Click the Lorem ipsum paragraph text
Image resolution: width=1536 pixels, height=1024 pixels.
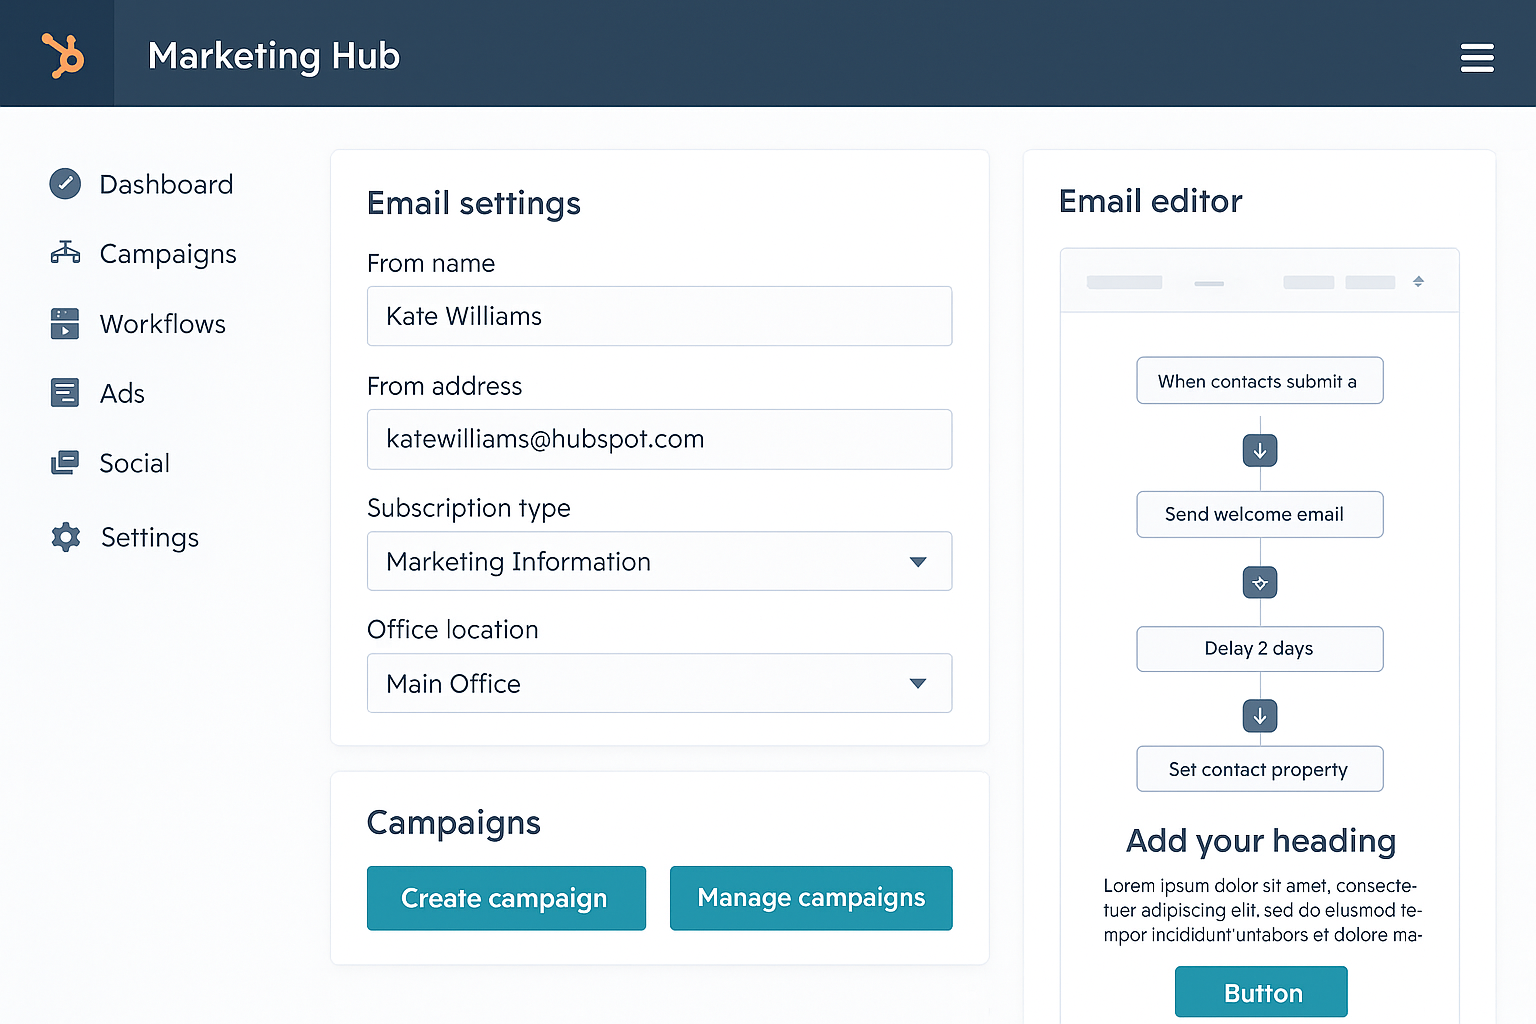click(x=1262, y=910)
